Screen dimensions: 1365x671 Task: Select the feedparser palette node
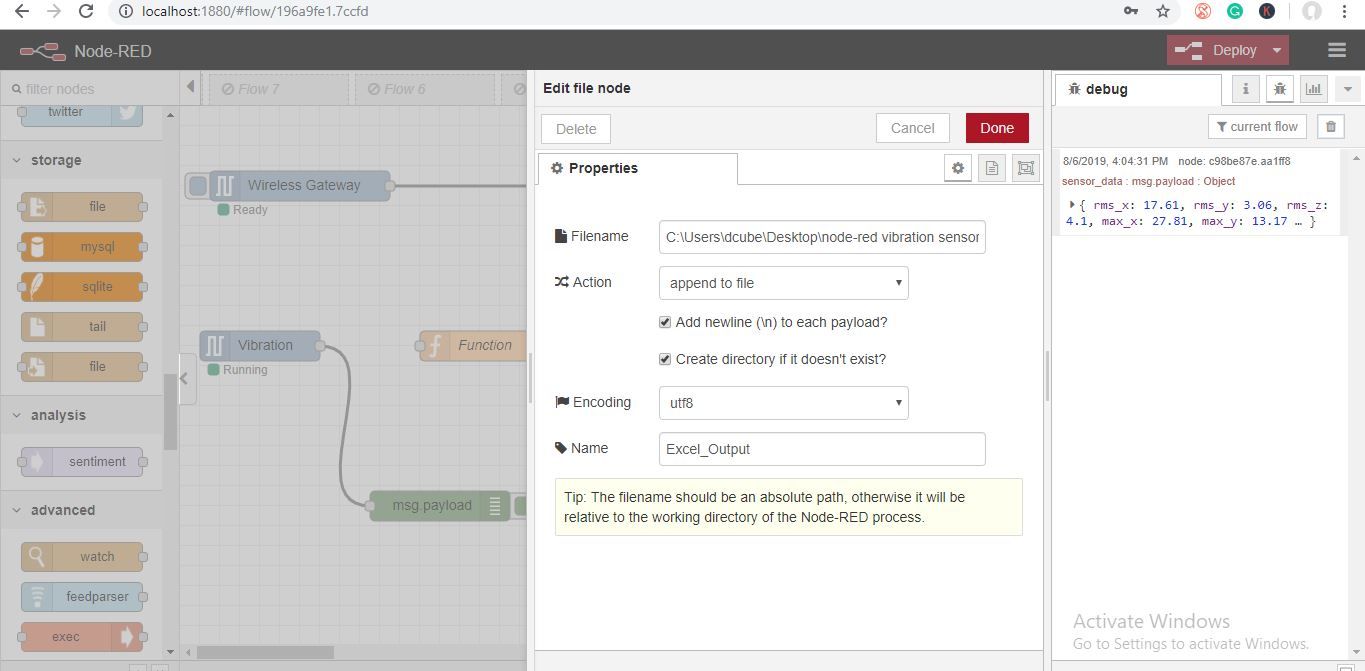(82, 597)
